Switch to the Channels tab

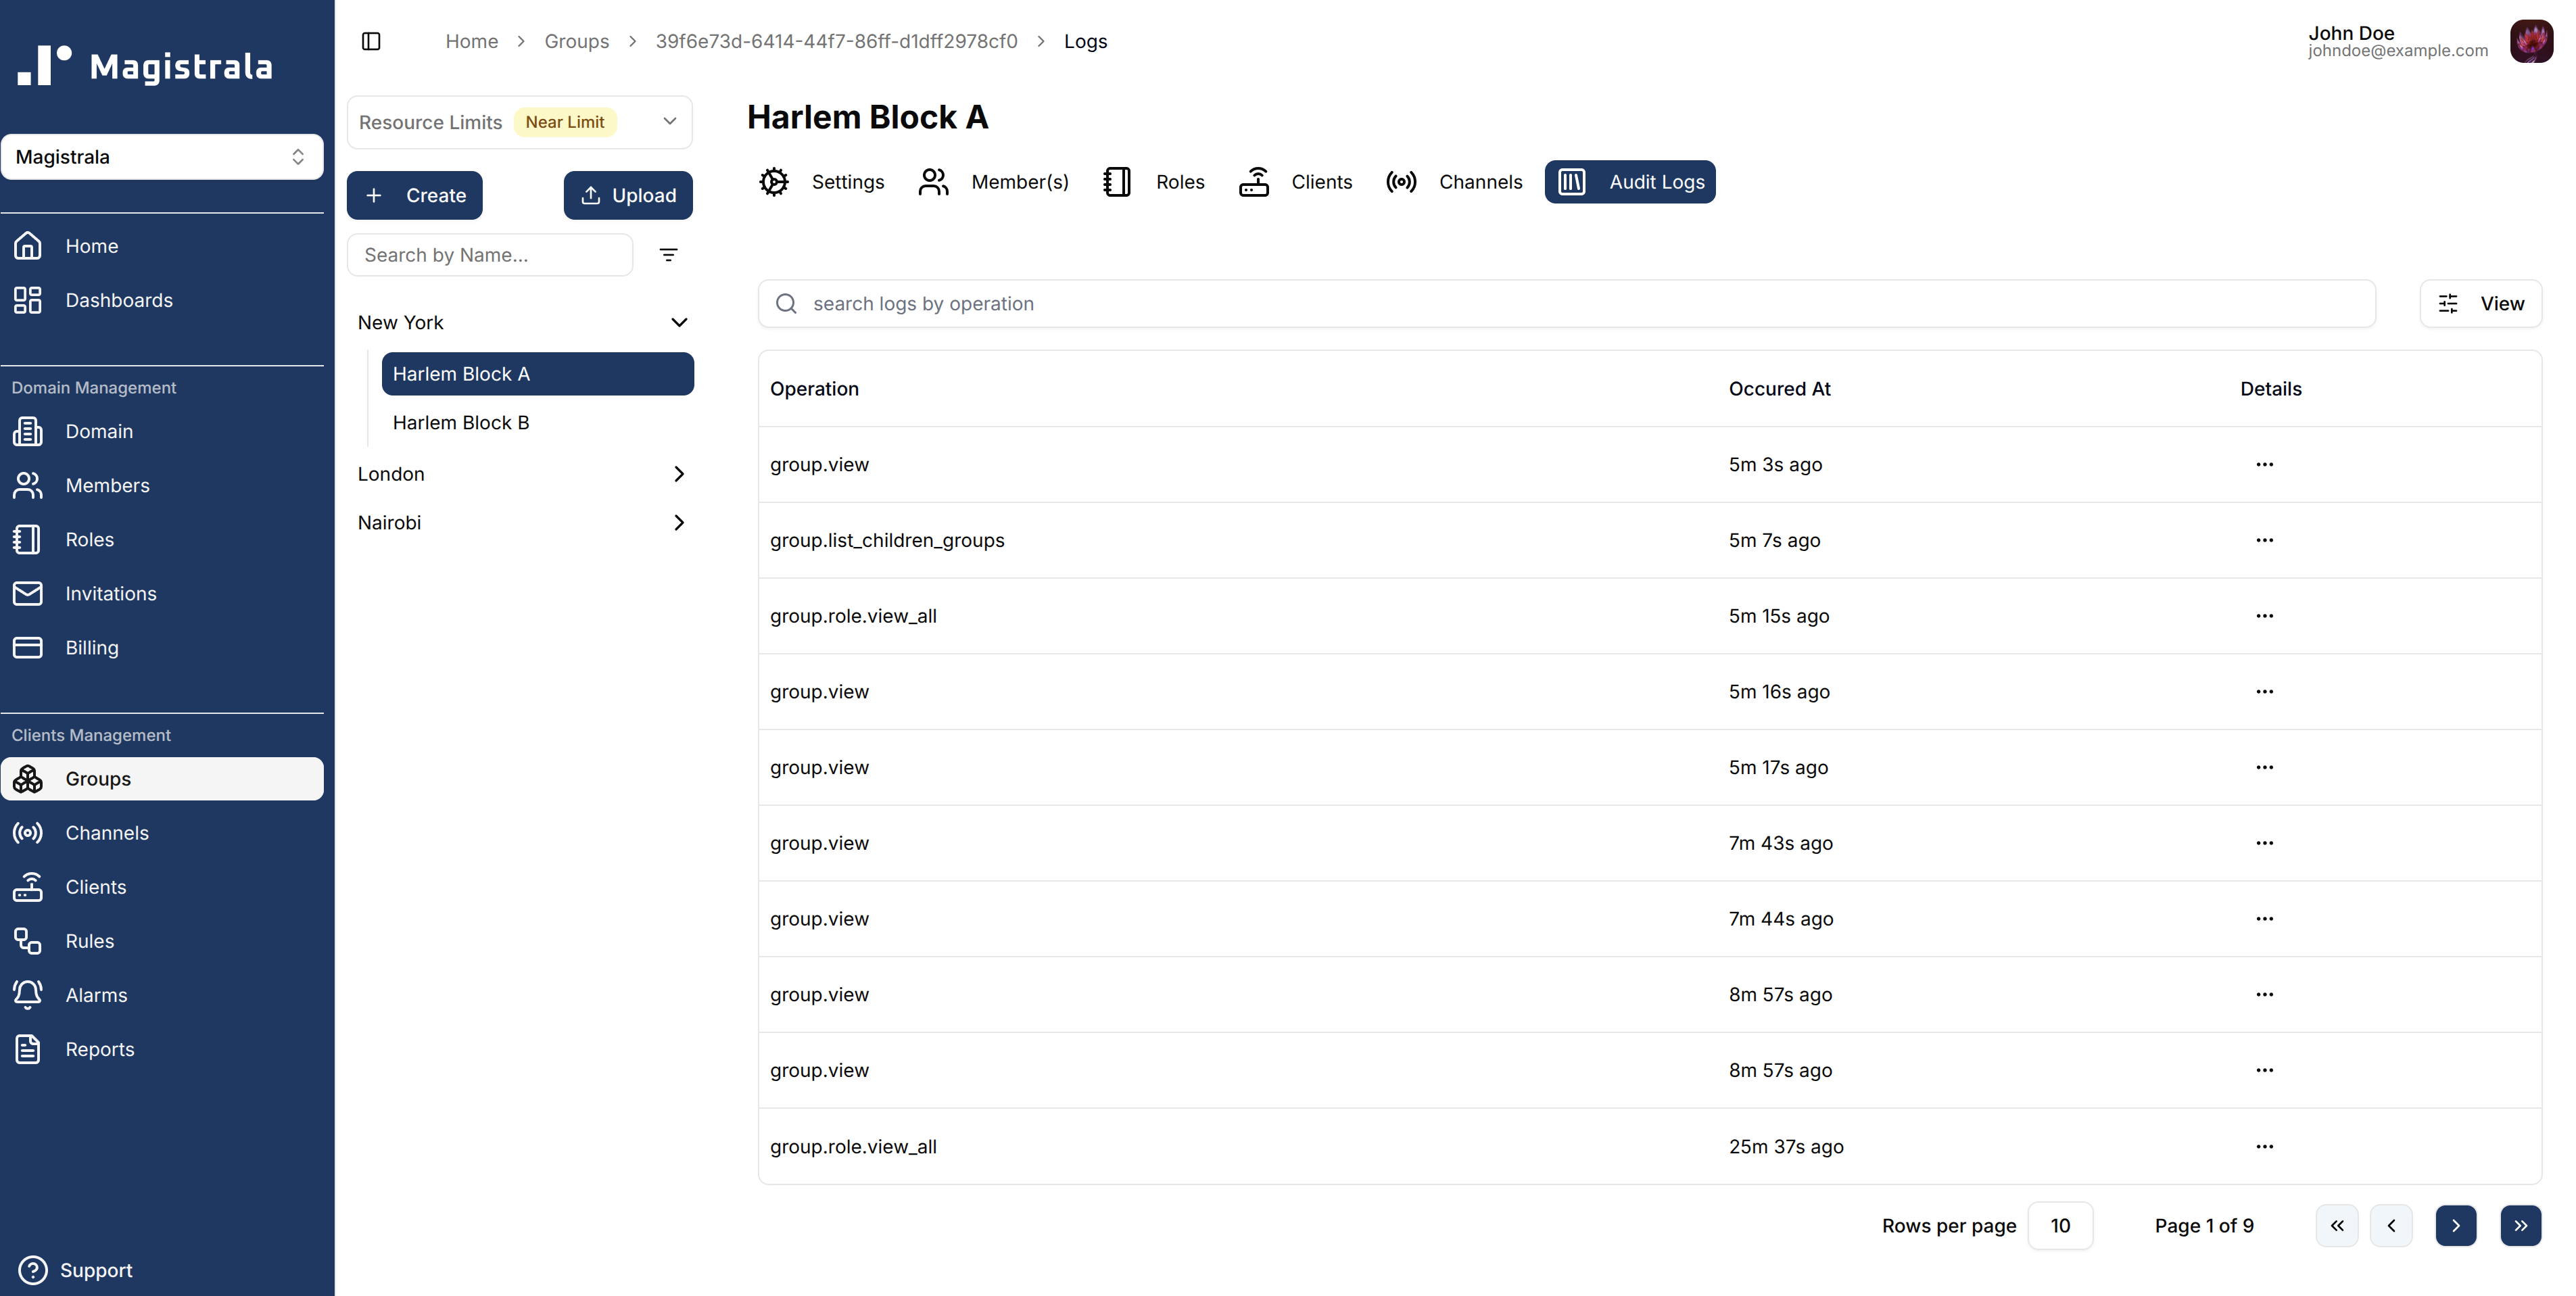point(1454,182)
